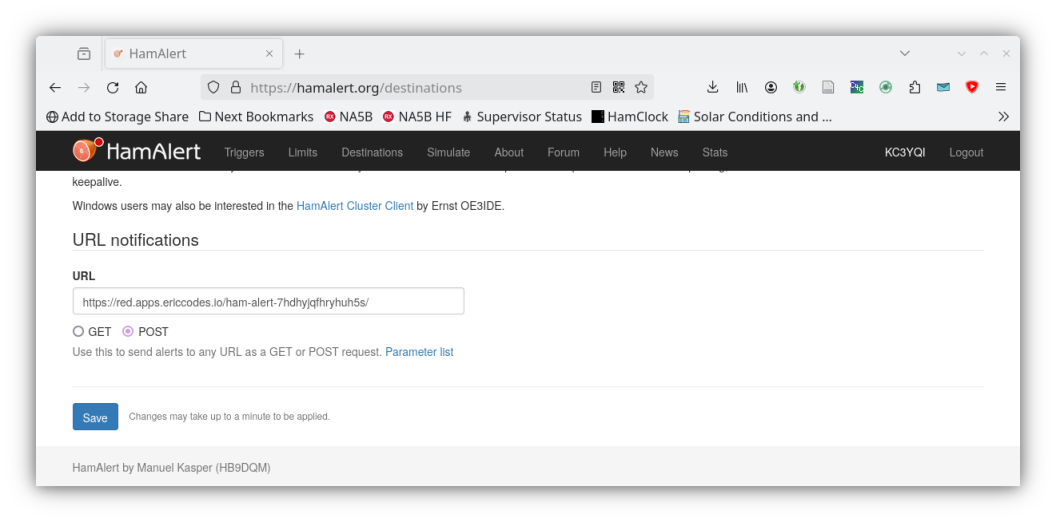Open the extensions puzzle piece menu
The height and width of the screenshot is (522, 1056).
pyautogui.click(x=914, y=87)
